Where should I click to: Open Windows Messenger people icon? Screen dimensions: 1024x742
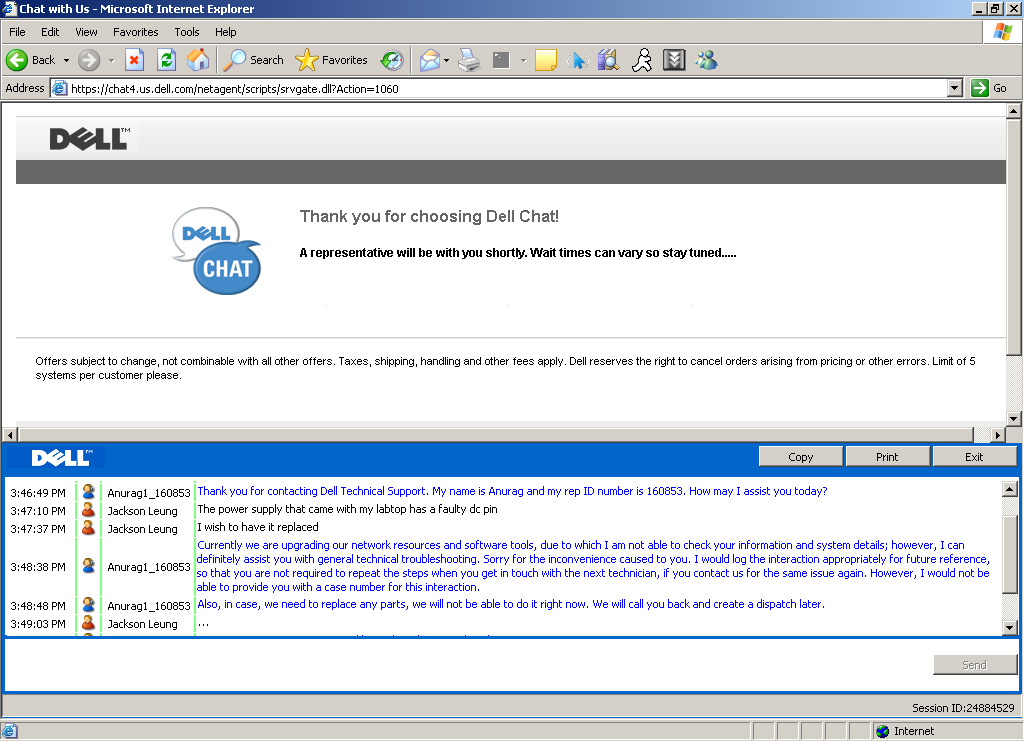click(706, 60)
